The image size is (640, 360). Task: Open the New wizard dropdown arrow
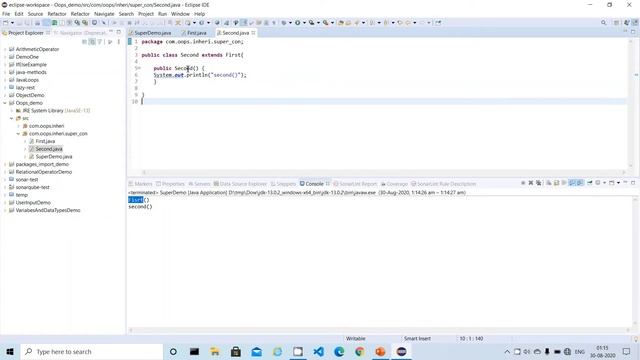[12, 23]
